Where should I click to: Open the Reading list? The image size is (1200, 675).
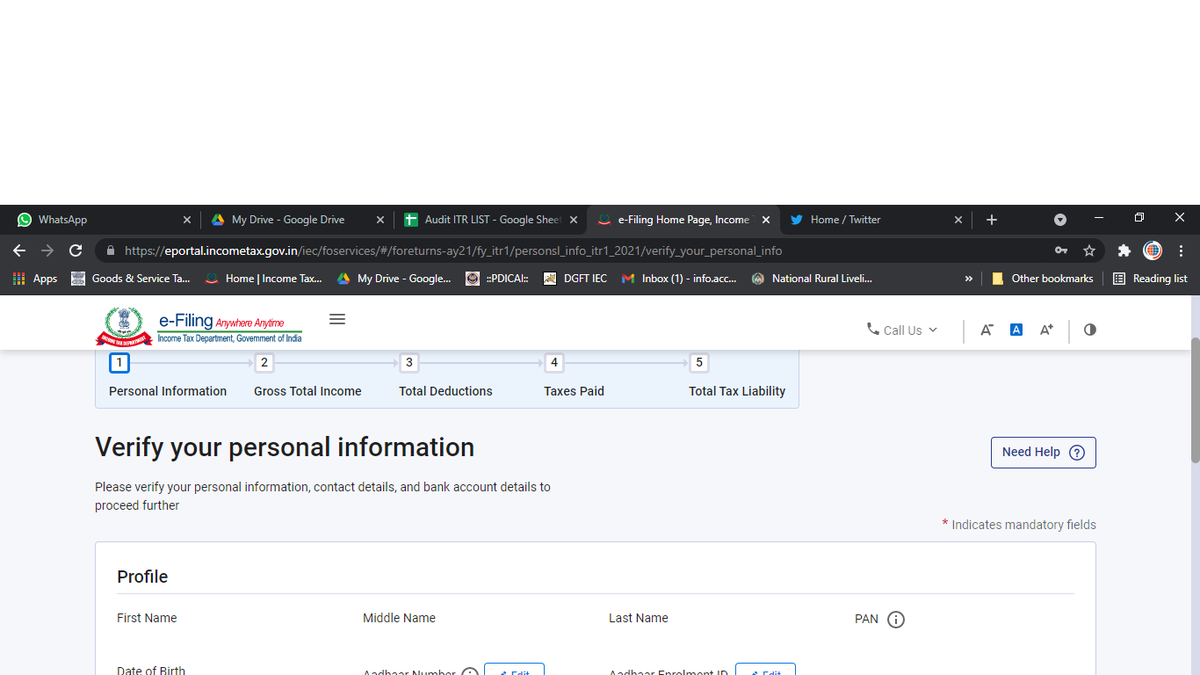1150,279
